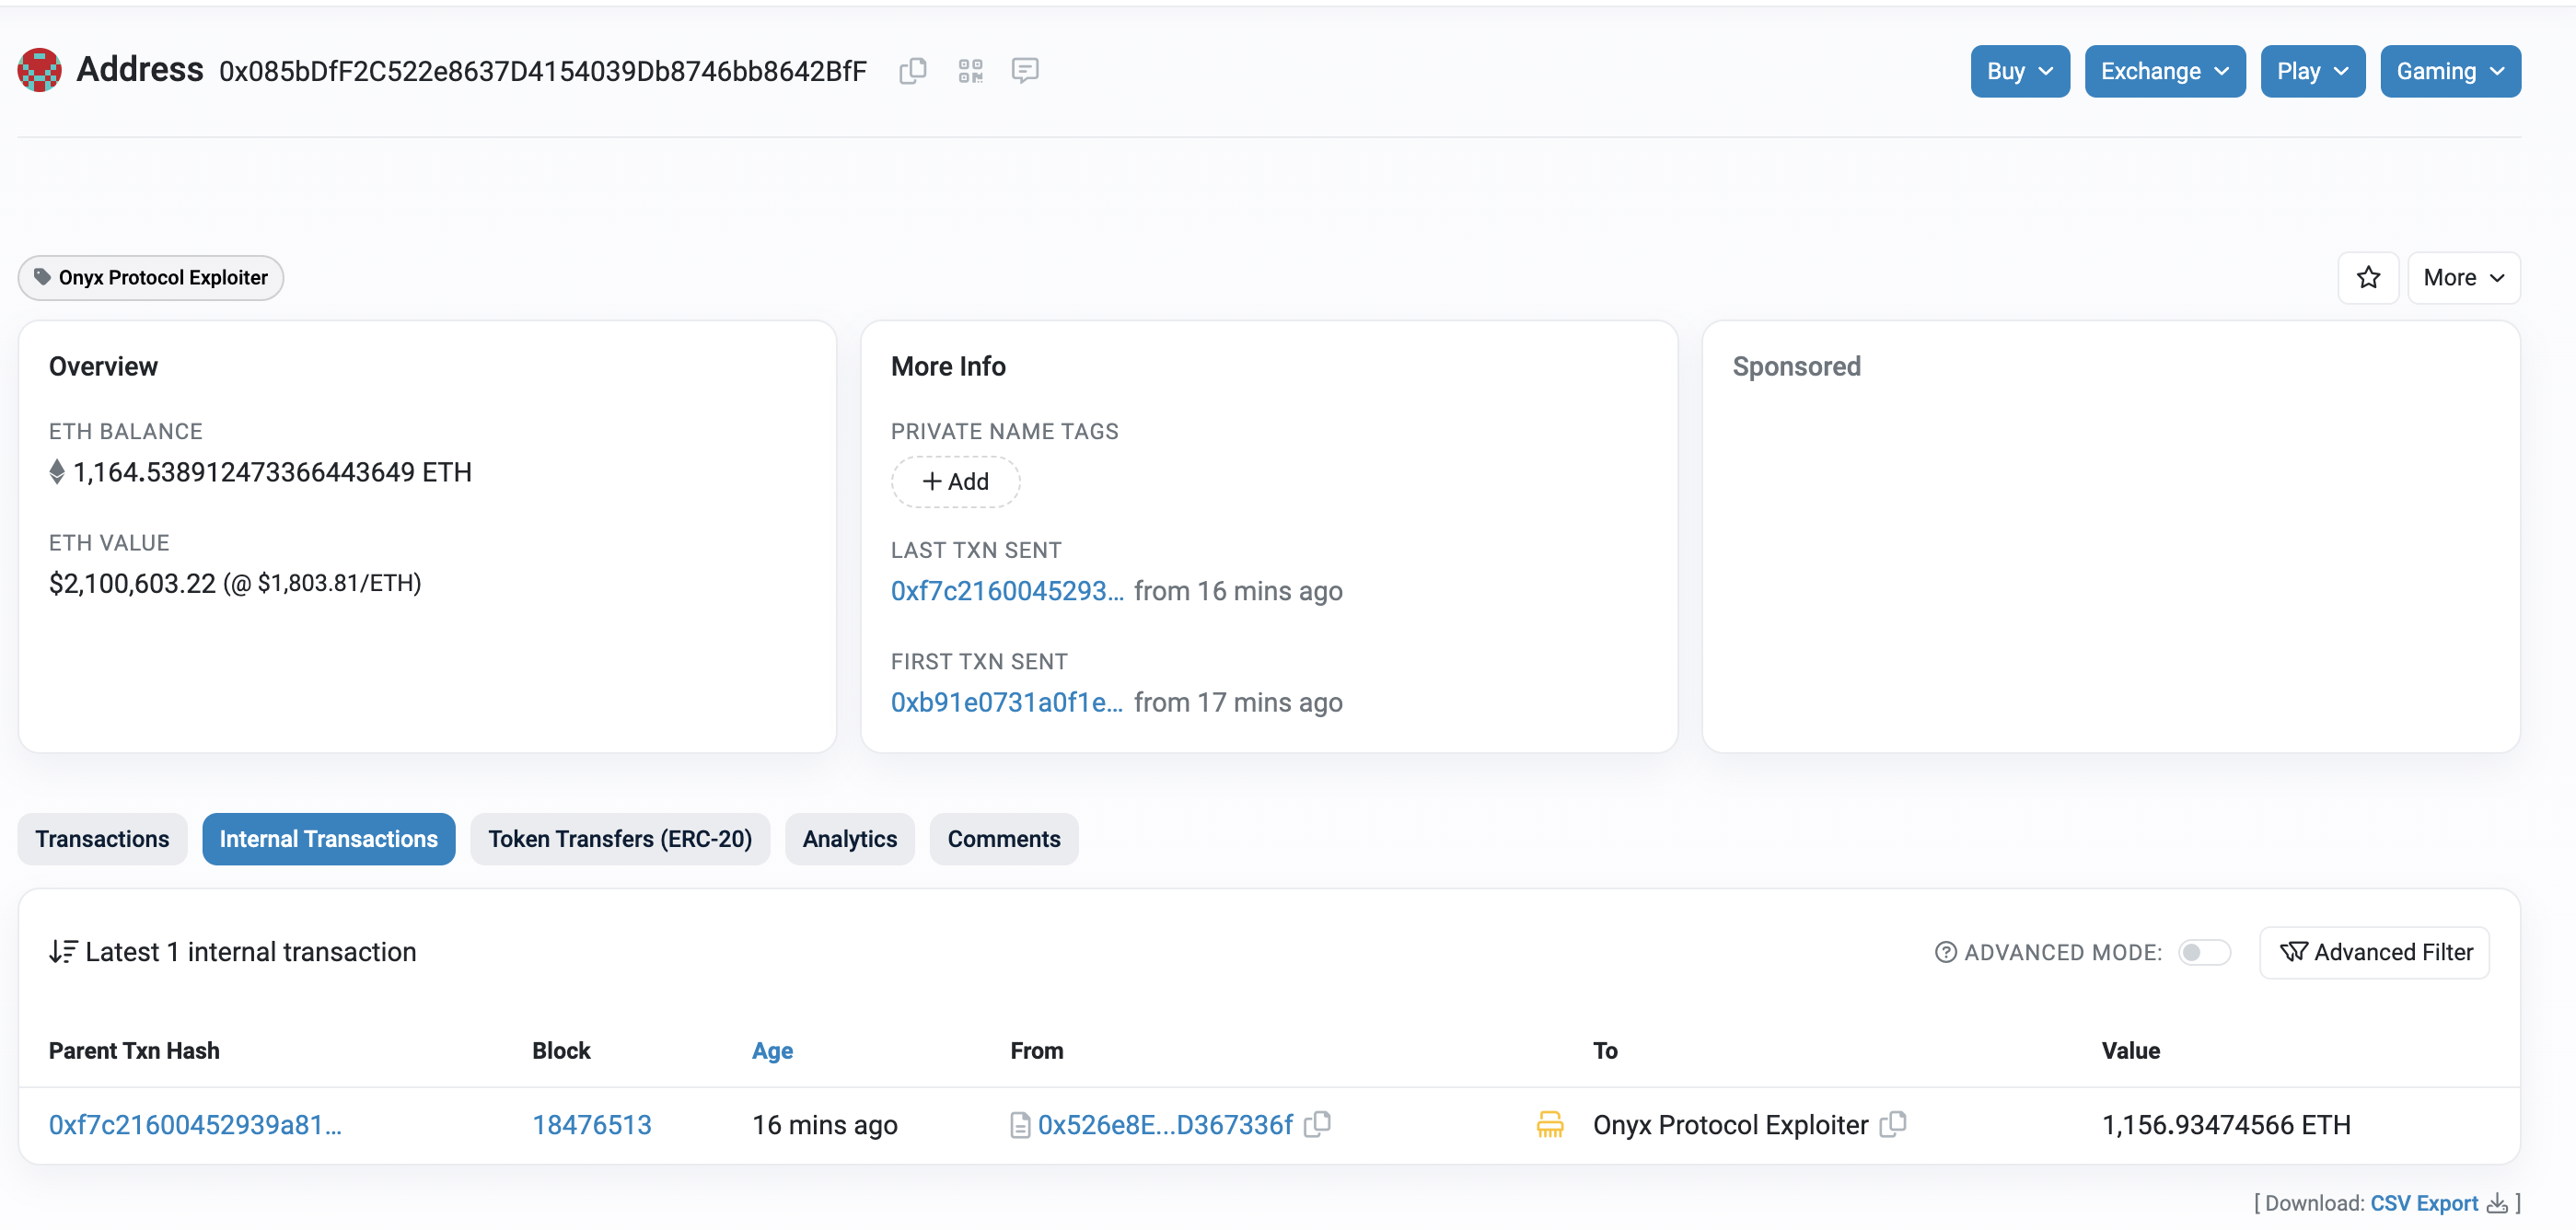Expand the Gaming dropdown
2576x1230 pixels.
point(2449,71)
